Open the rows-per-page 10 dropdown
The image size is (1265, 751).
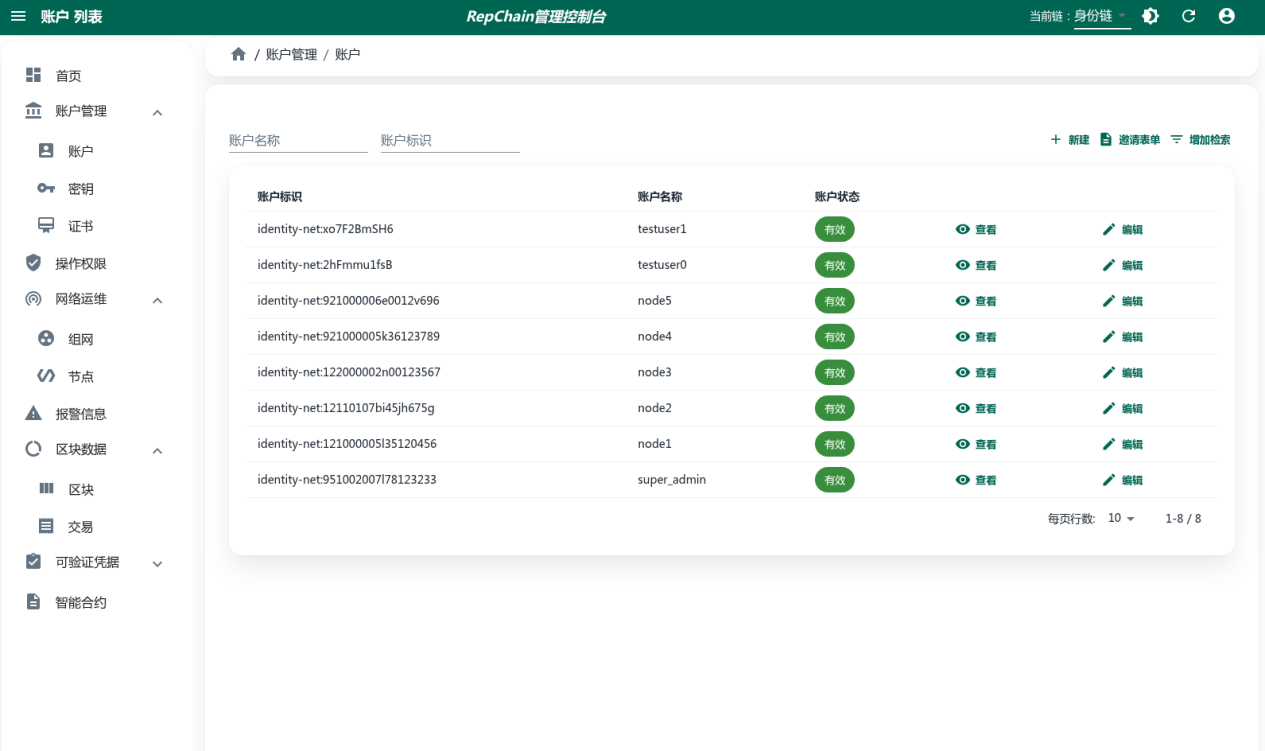(x=1121, y=519)
